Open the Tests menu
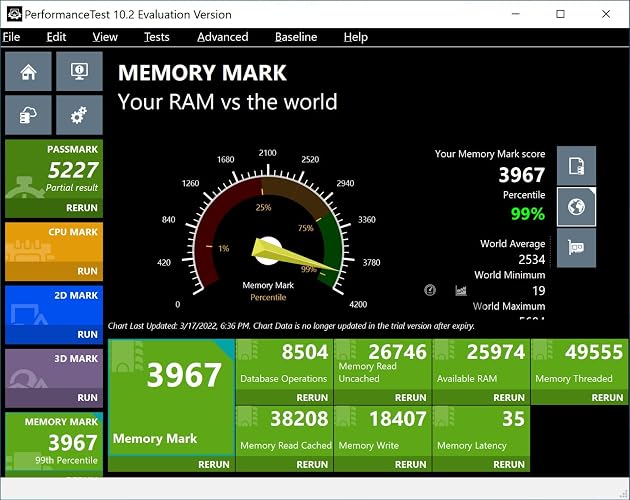 [x=157, y=37]
